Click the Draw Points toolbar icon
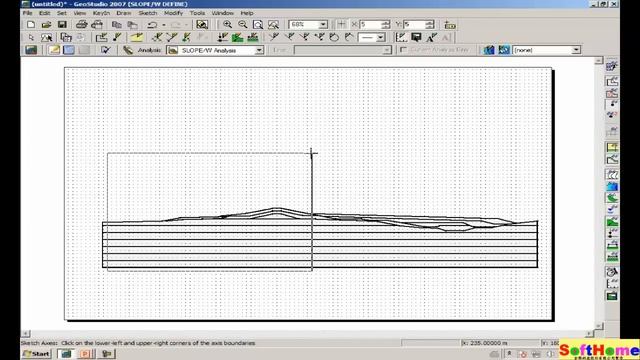The height and width of the screenshot is (360, 640). click(x=117, y=38)
